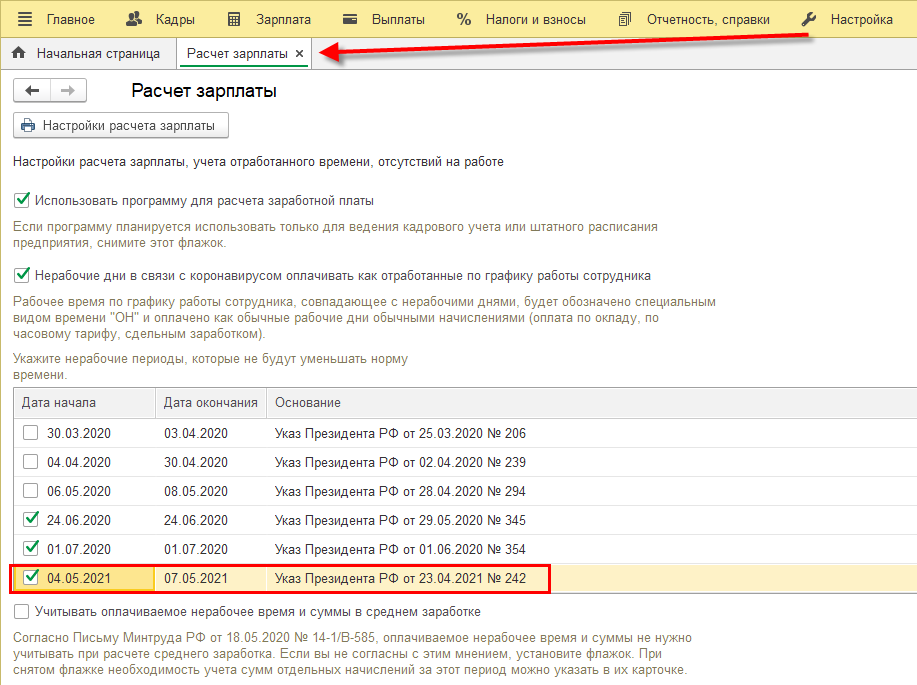Click the Выплаты card icon
Viewport: 917px width, 685px height.
350,19
